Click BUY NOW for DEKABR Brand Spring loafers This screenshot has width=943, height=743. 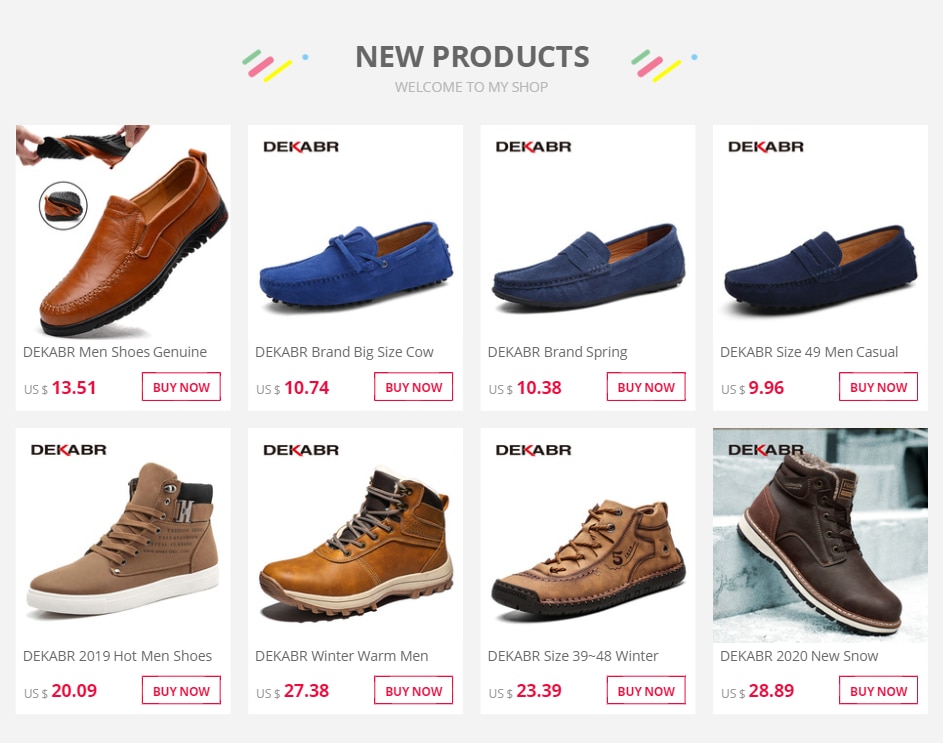pos(646,387)
